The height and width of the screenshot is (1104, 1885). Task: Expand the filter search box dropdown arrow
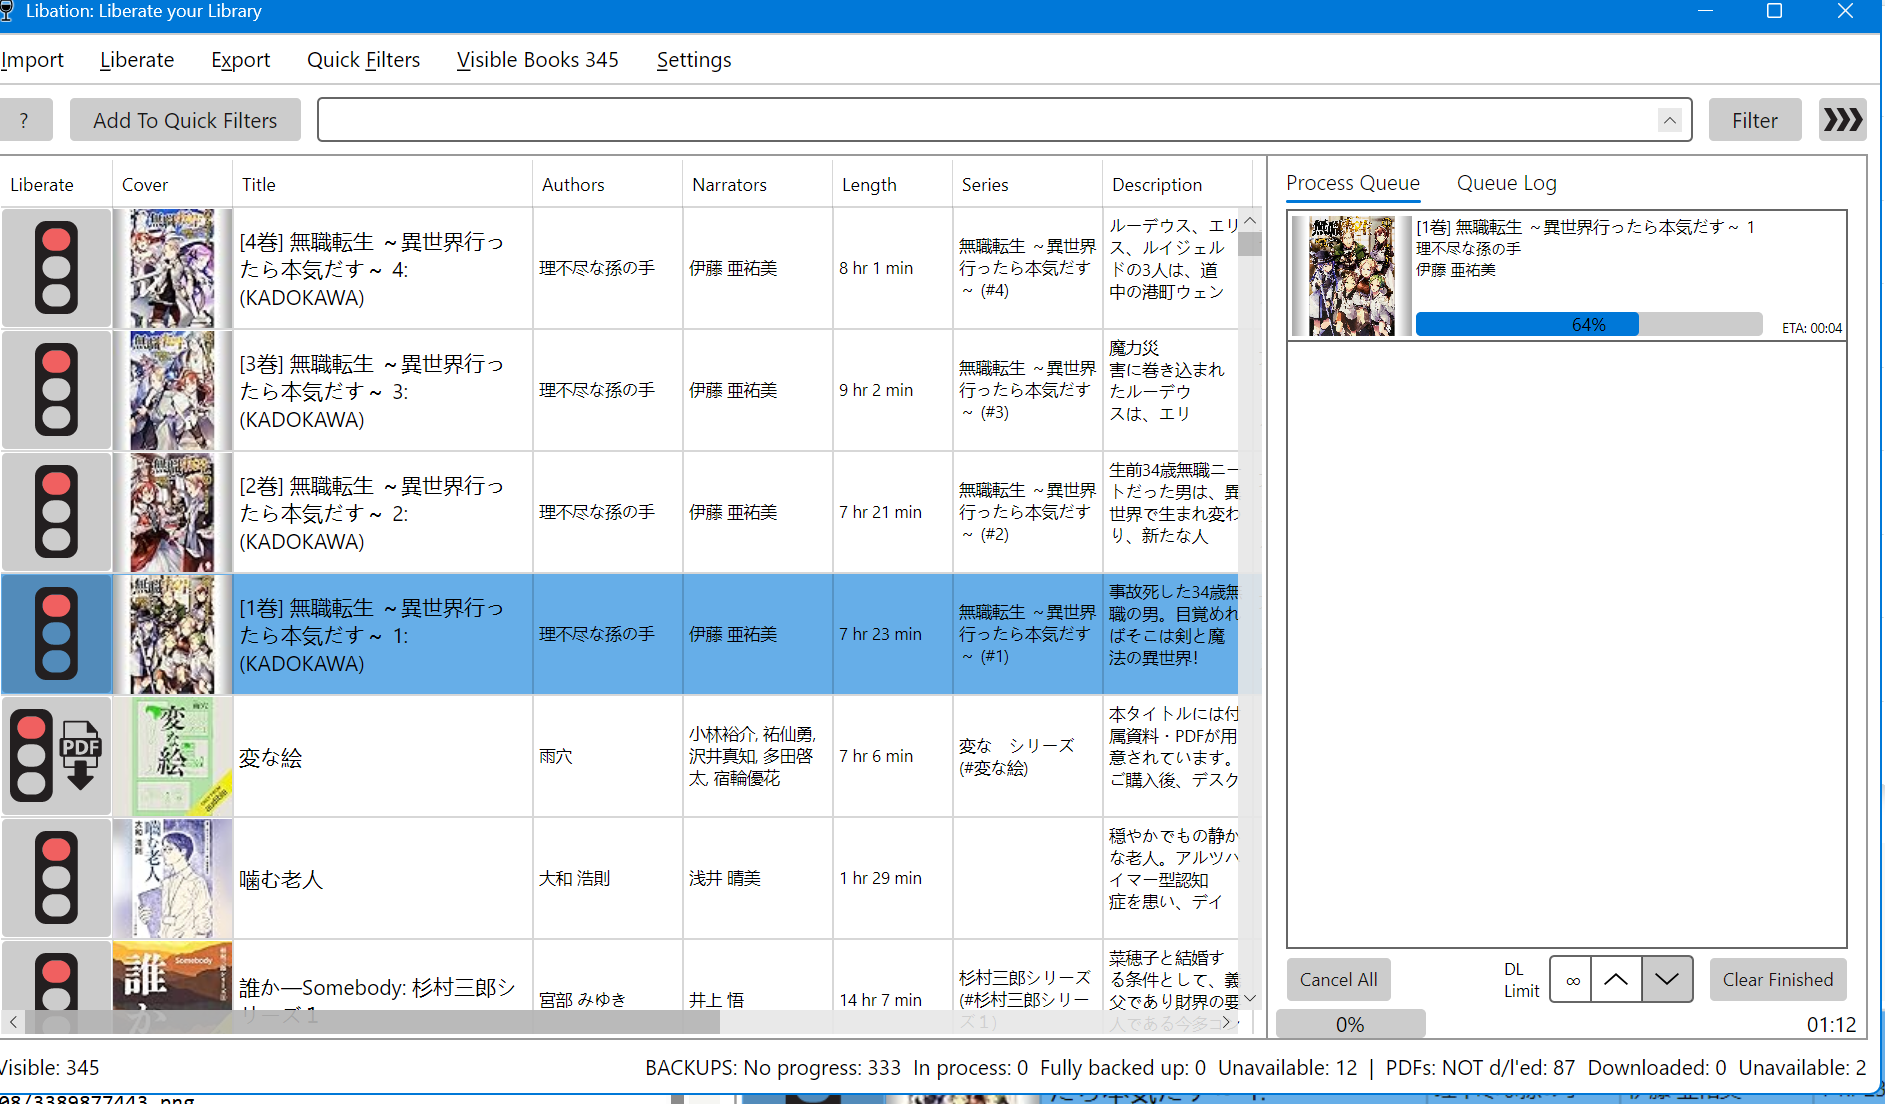(1669, 120)
